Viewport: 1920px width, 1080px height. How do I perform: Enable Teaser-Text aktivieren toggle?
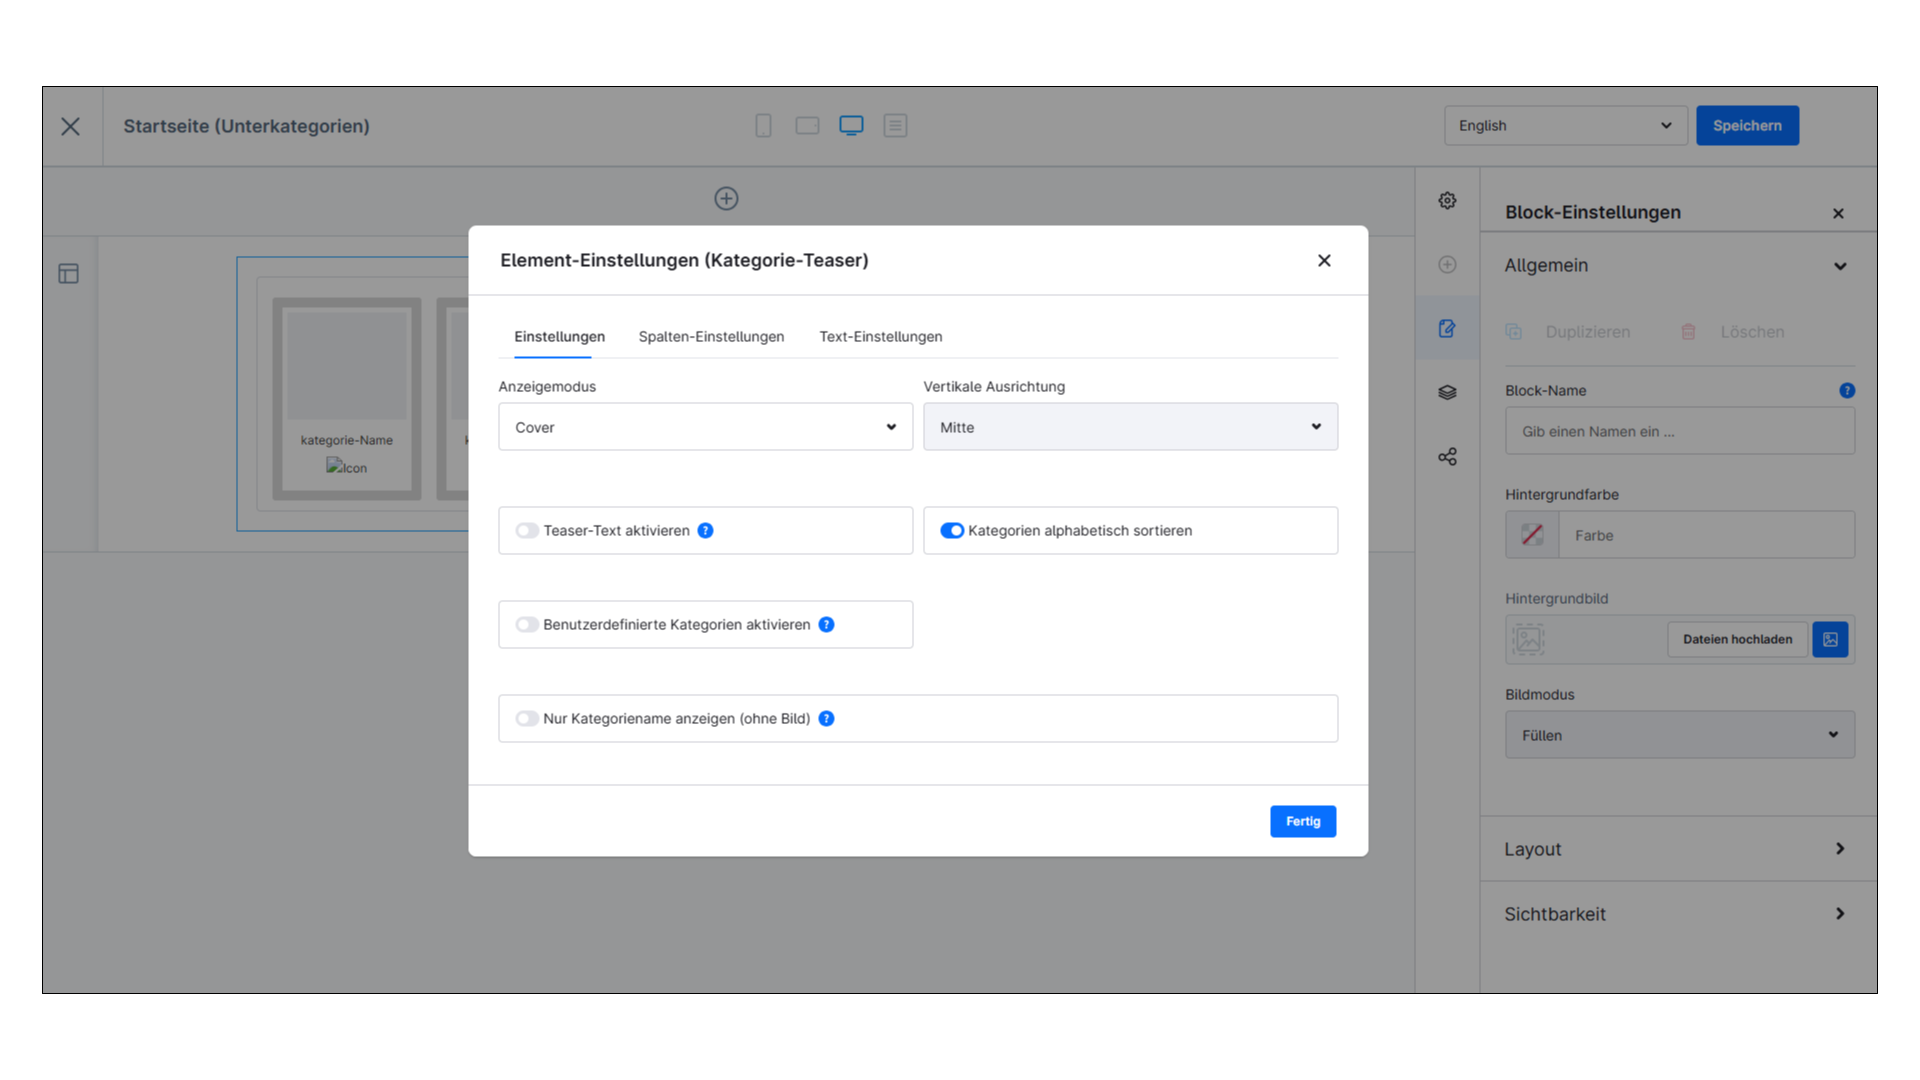(x=527, y=531)
